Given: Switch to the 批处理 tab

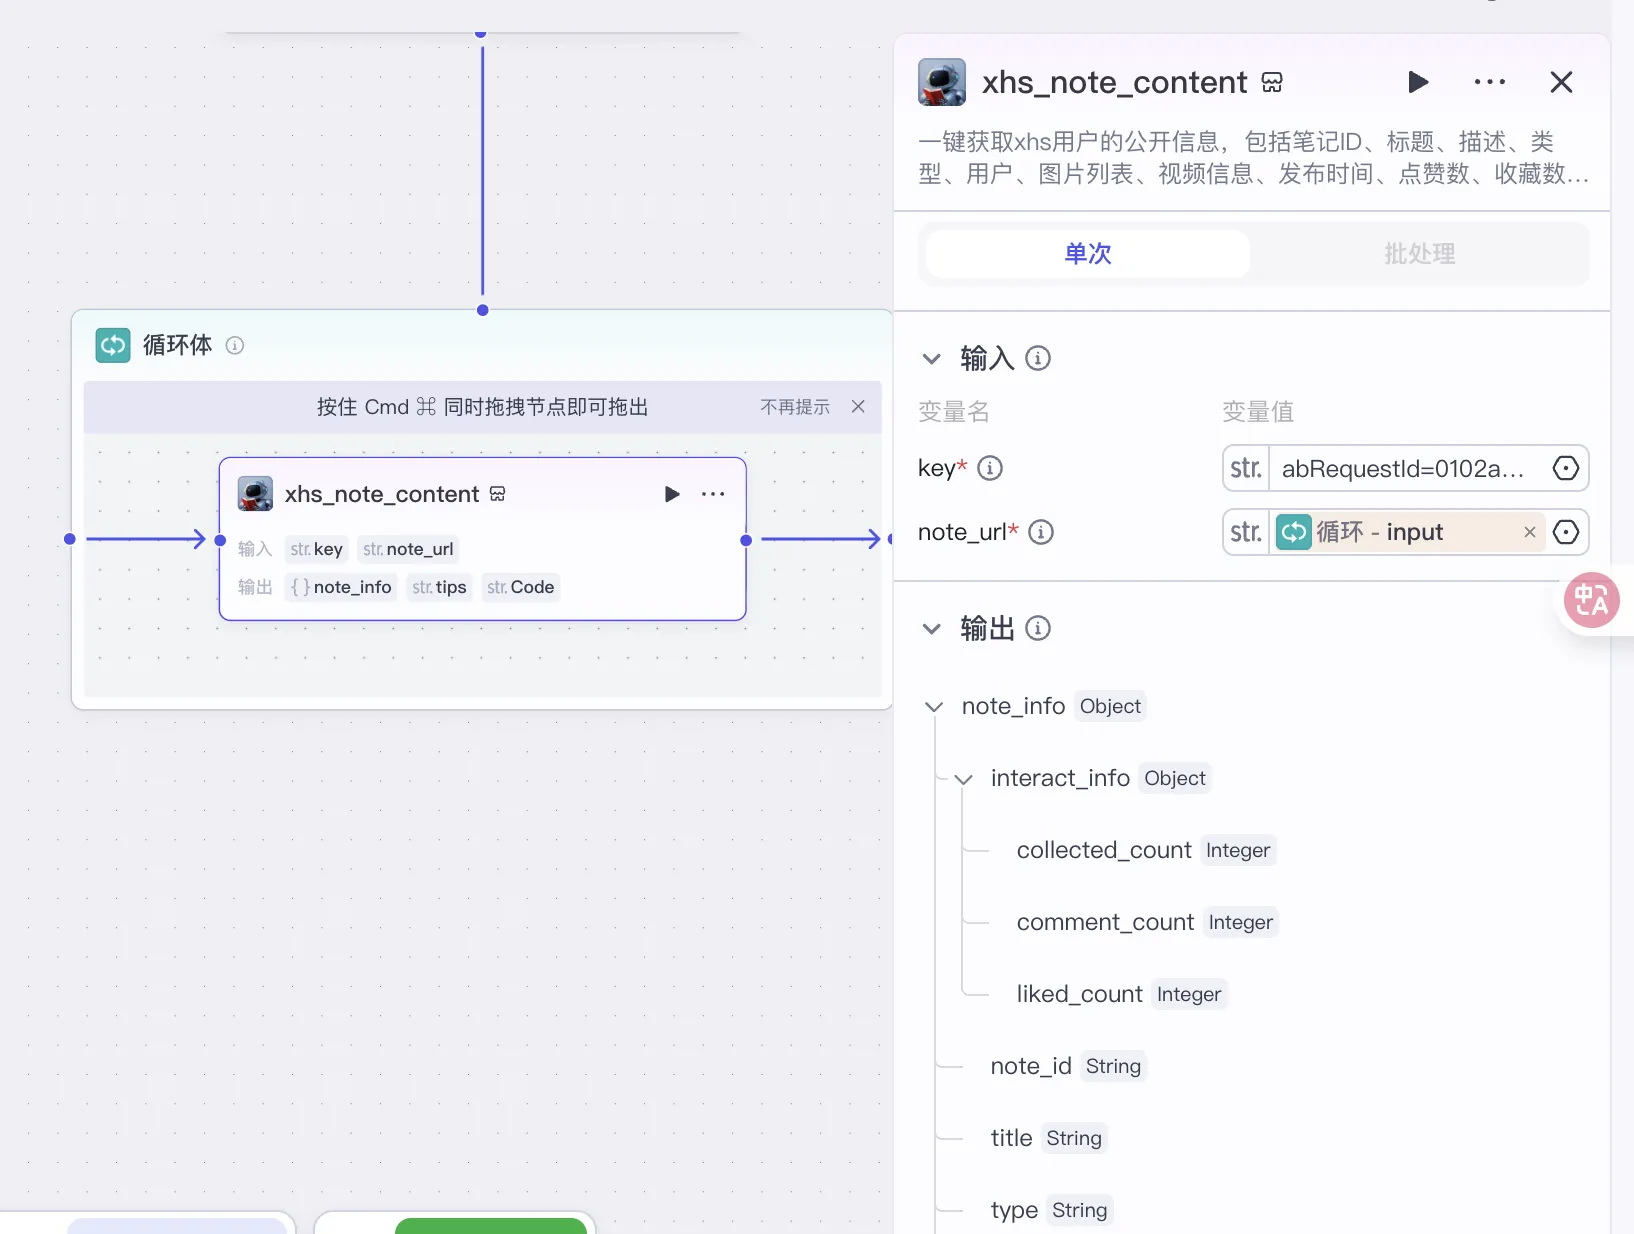Looking at the screenshot, I should [x=1419, y=254].
